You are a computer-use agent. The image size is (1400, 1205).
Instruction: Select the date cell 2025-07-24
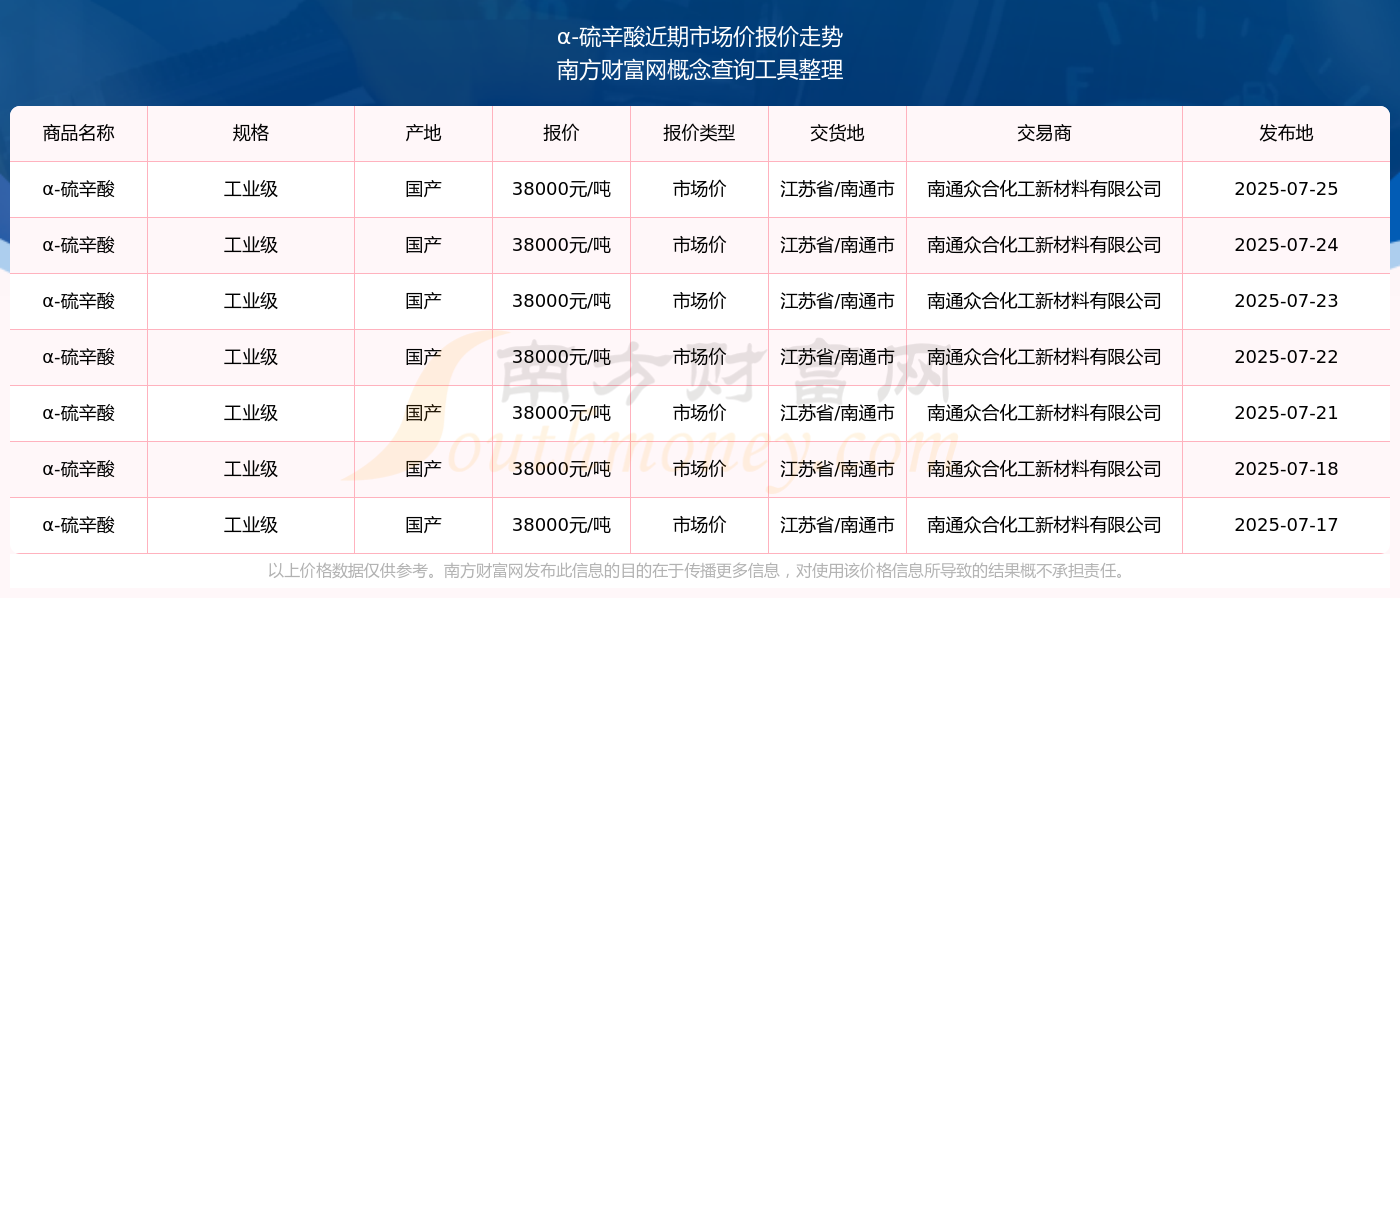click(1286, 245)
